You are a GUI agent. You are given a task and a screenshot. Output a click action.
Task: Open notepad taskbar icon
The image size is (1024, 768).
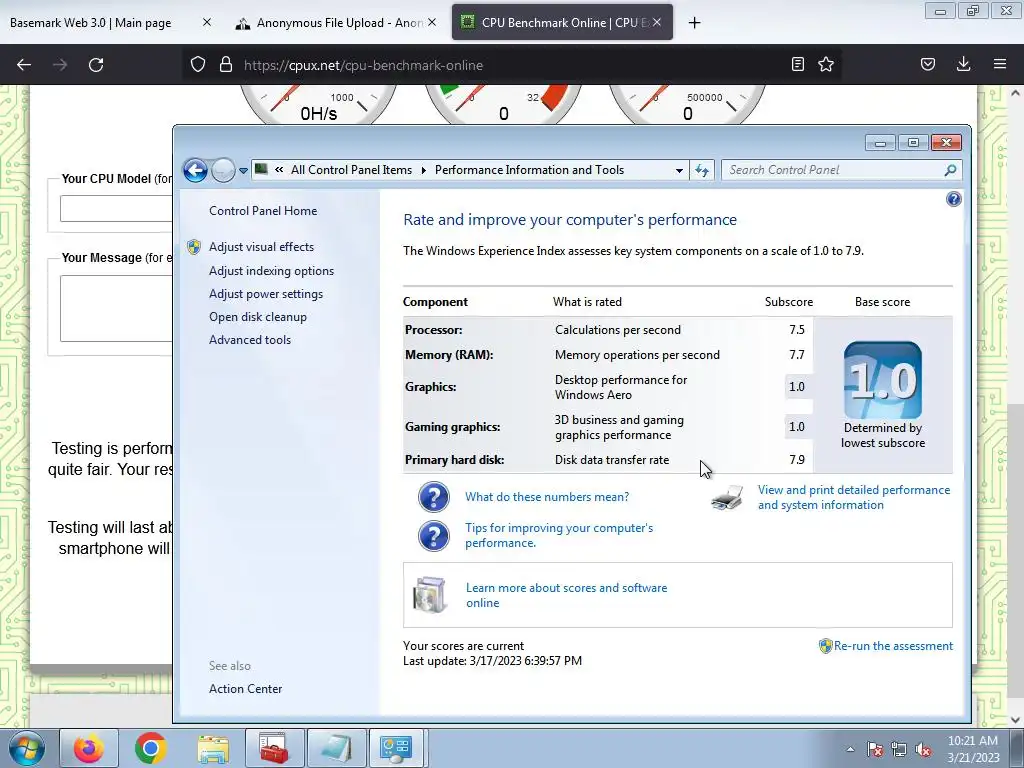(336, 748)
